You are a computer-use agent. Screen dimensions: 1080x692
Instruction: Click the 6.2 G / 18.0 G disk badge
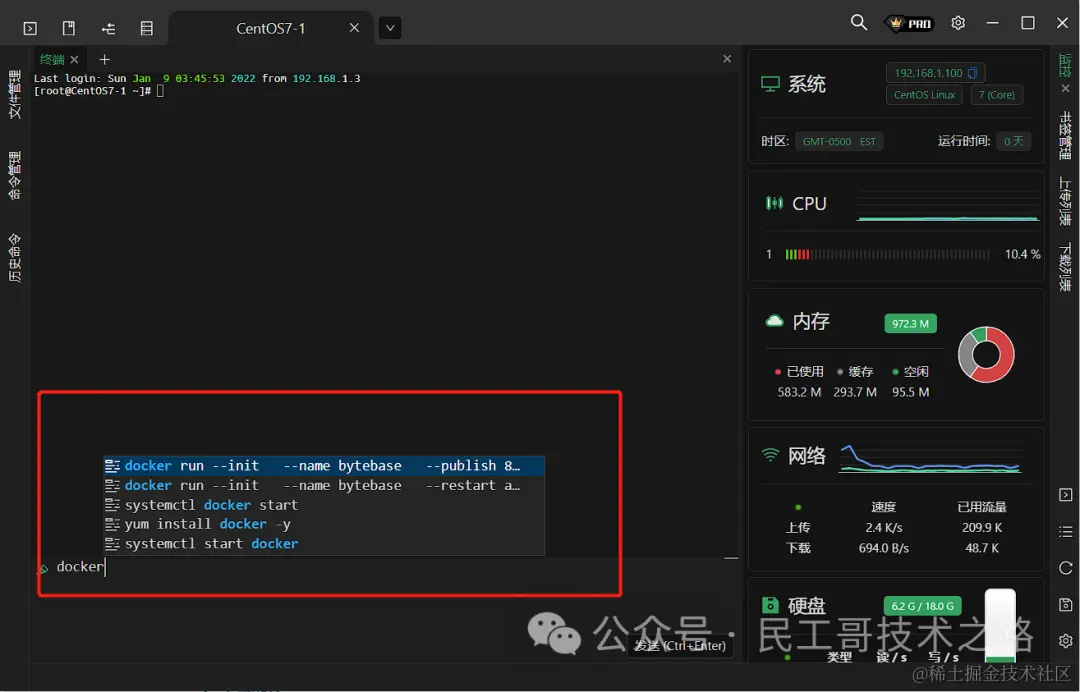click(x=922, y=606)
